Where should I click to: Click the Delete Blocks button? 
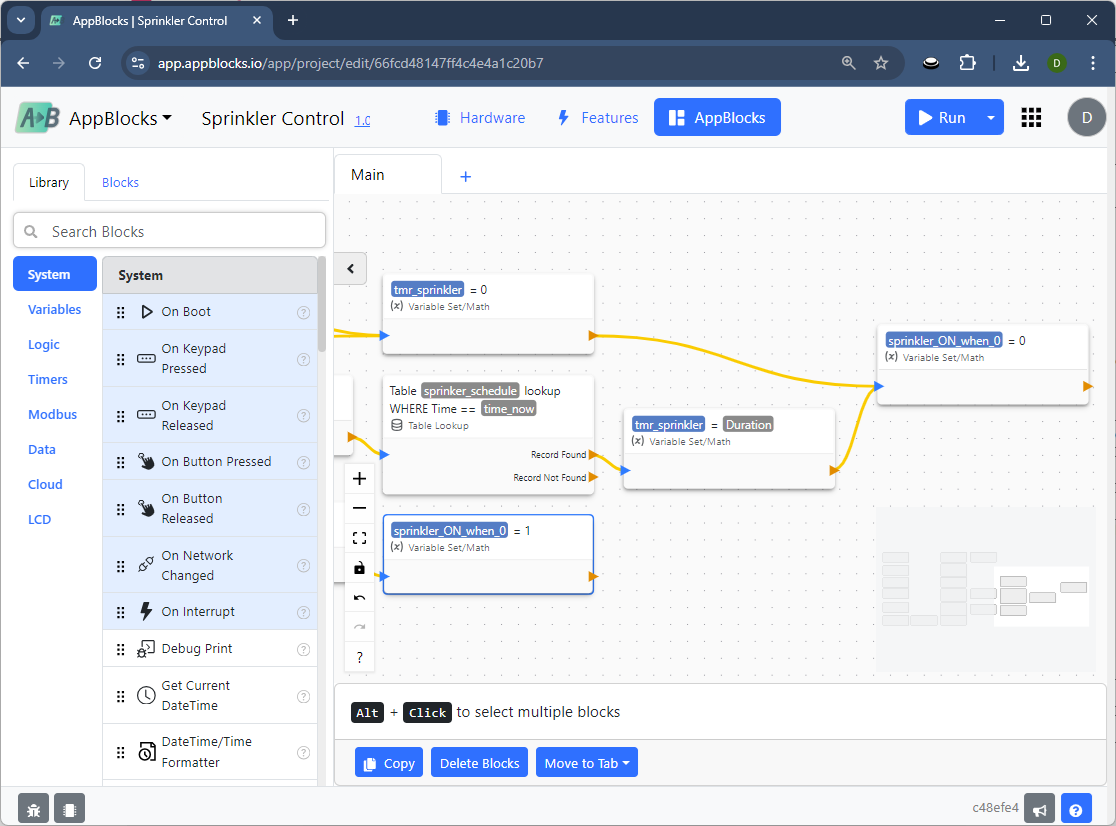[480, 763]
